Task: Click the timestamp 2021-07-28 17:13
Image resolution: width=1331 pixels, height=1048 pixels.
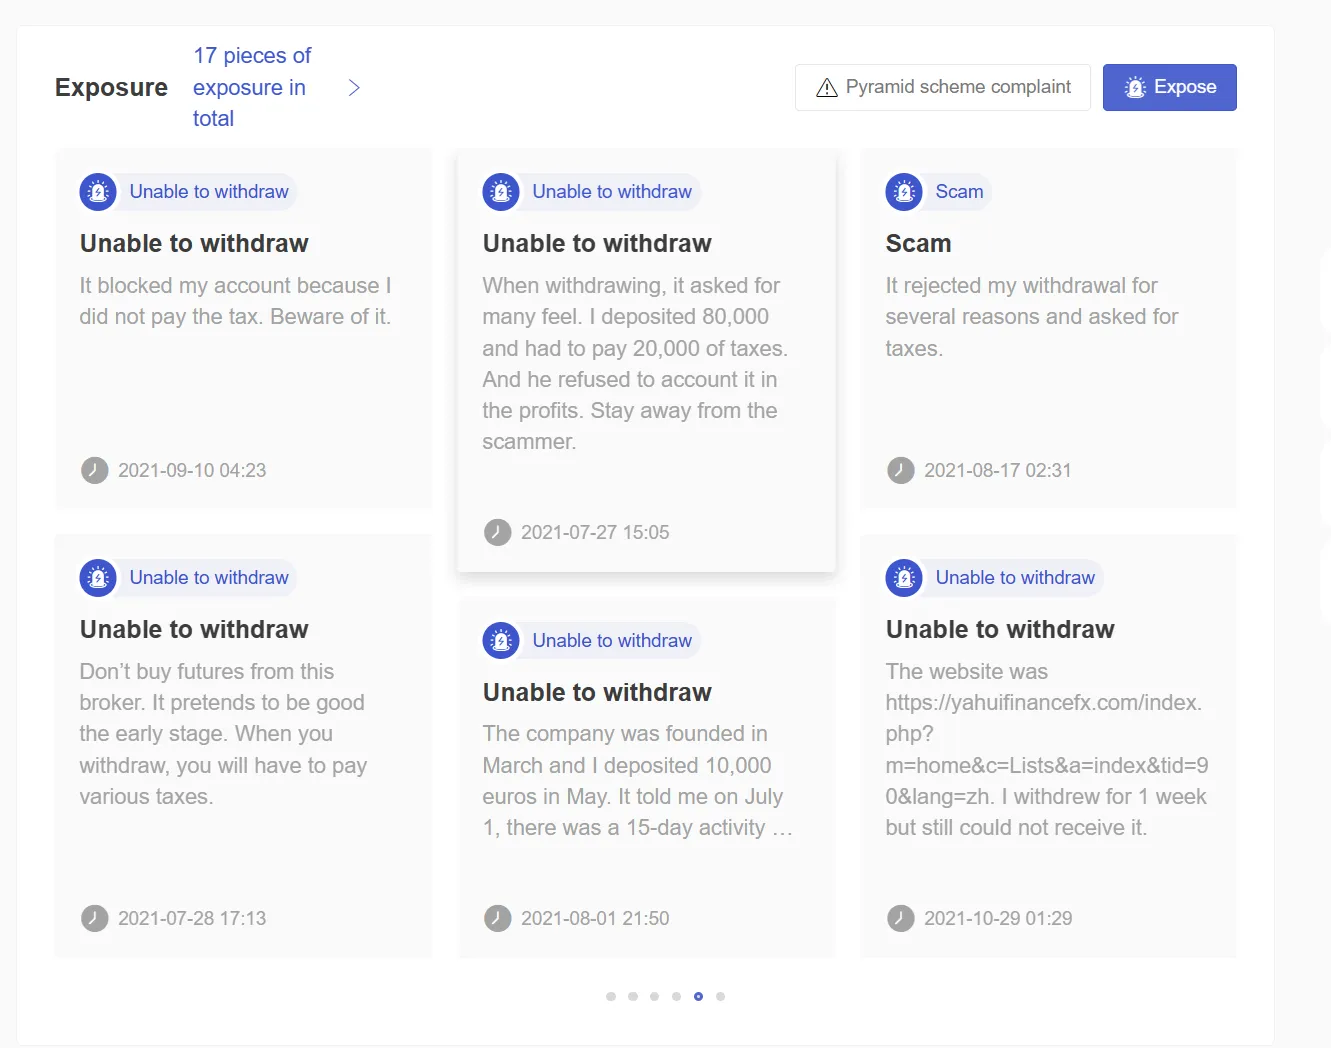Action: pos(192,919)
